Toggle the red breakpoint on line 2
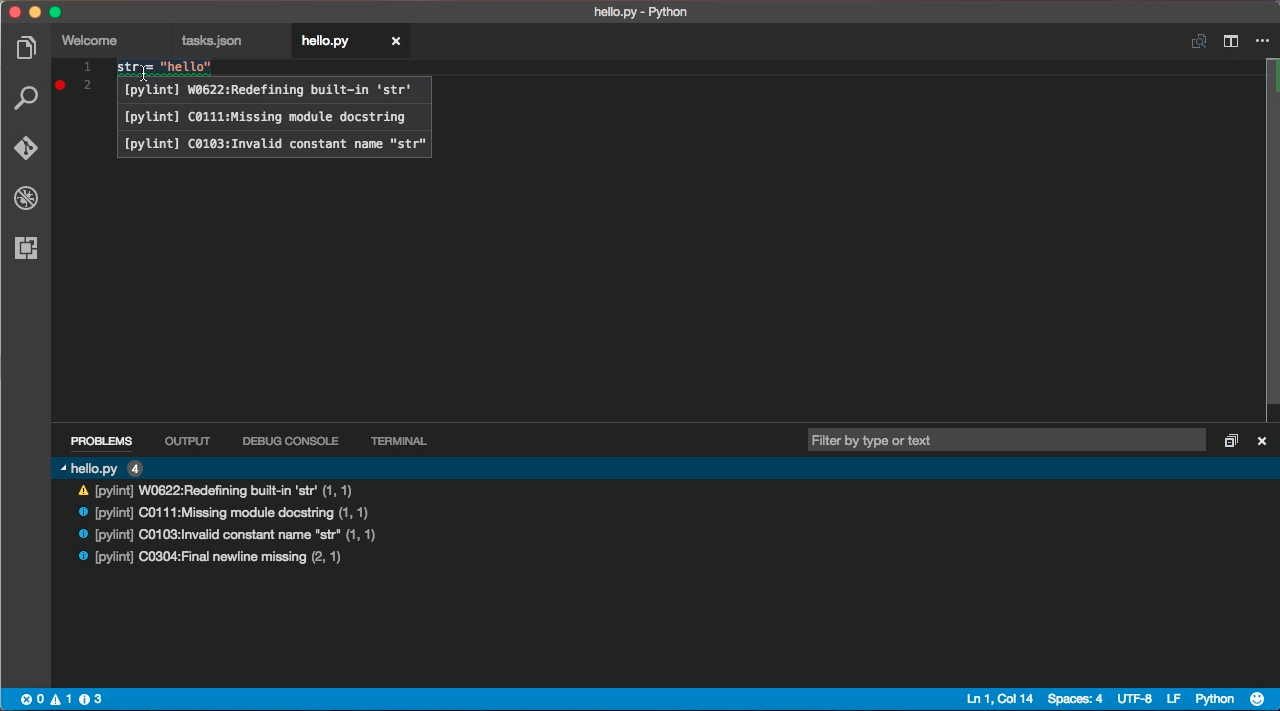 60,85
